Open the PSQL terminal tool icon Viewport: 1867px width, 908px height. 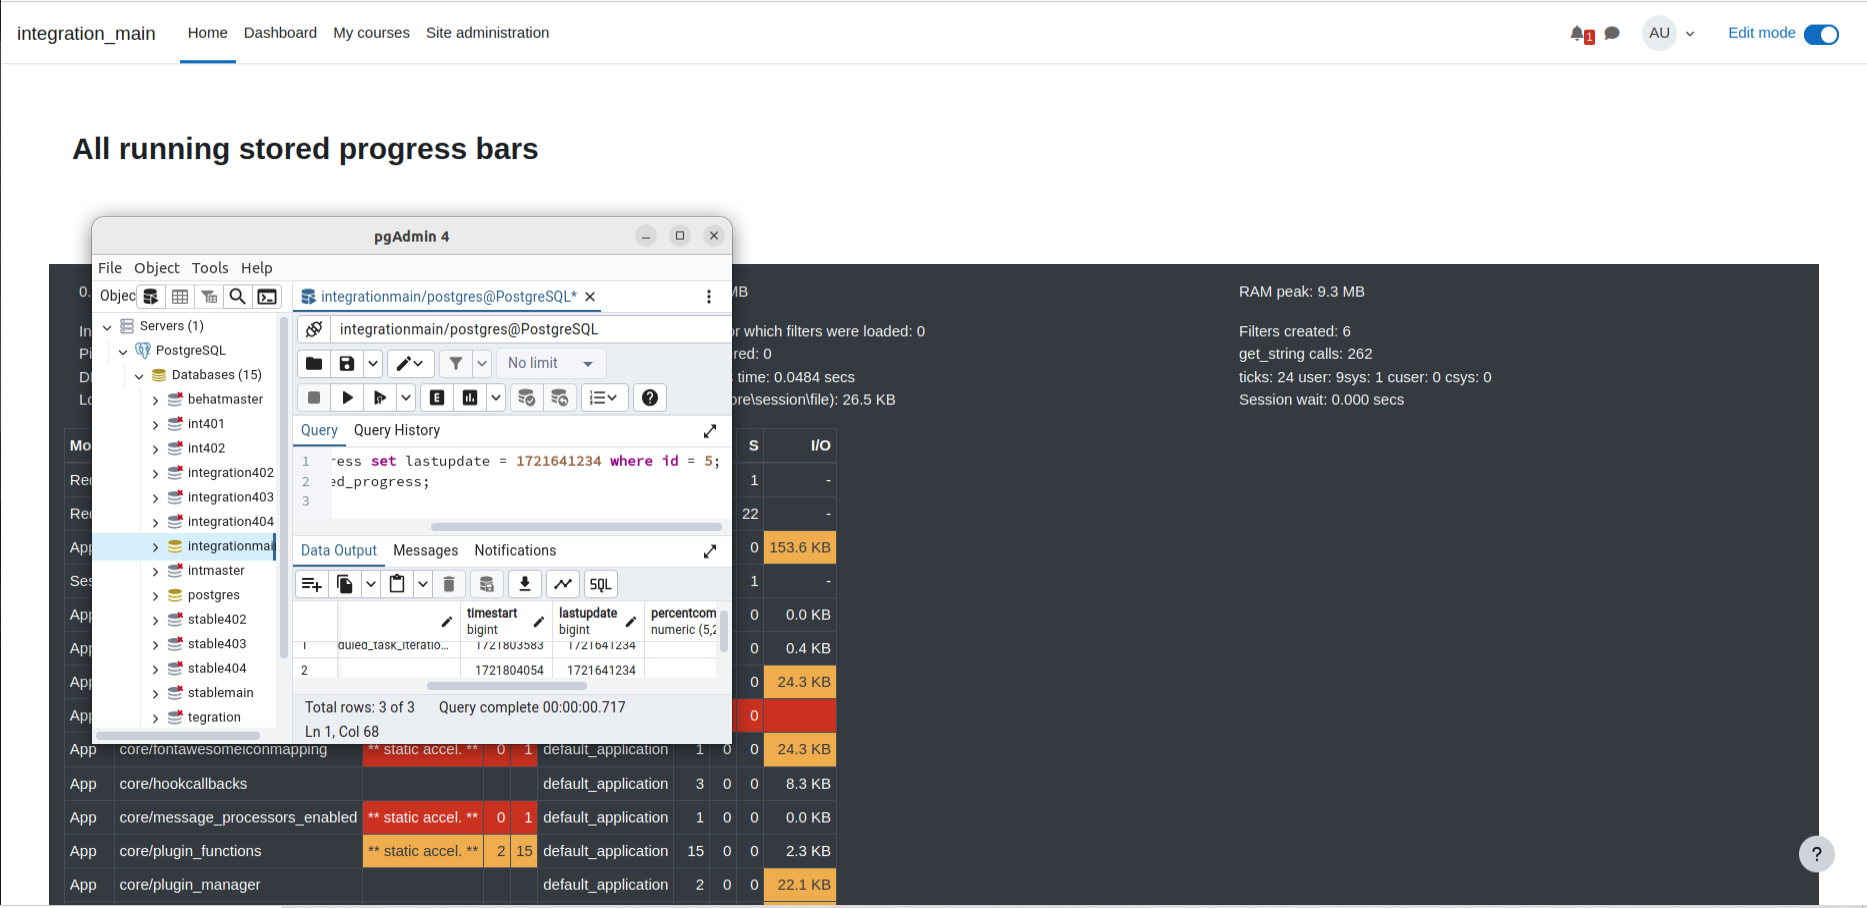coord(267,296)
